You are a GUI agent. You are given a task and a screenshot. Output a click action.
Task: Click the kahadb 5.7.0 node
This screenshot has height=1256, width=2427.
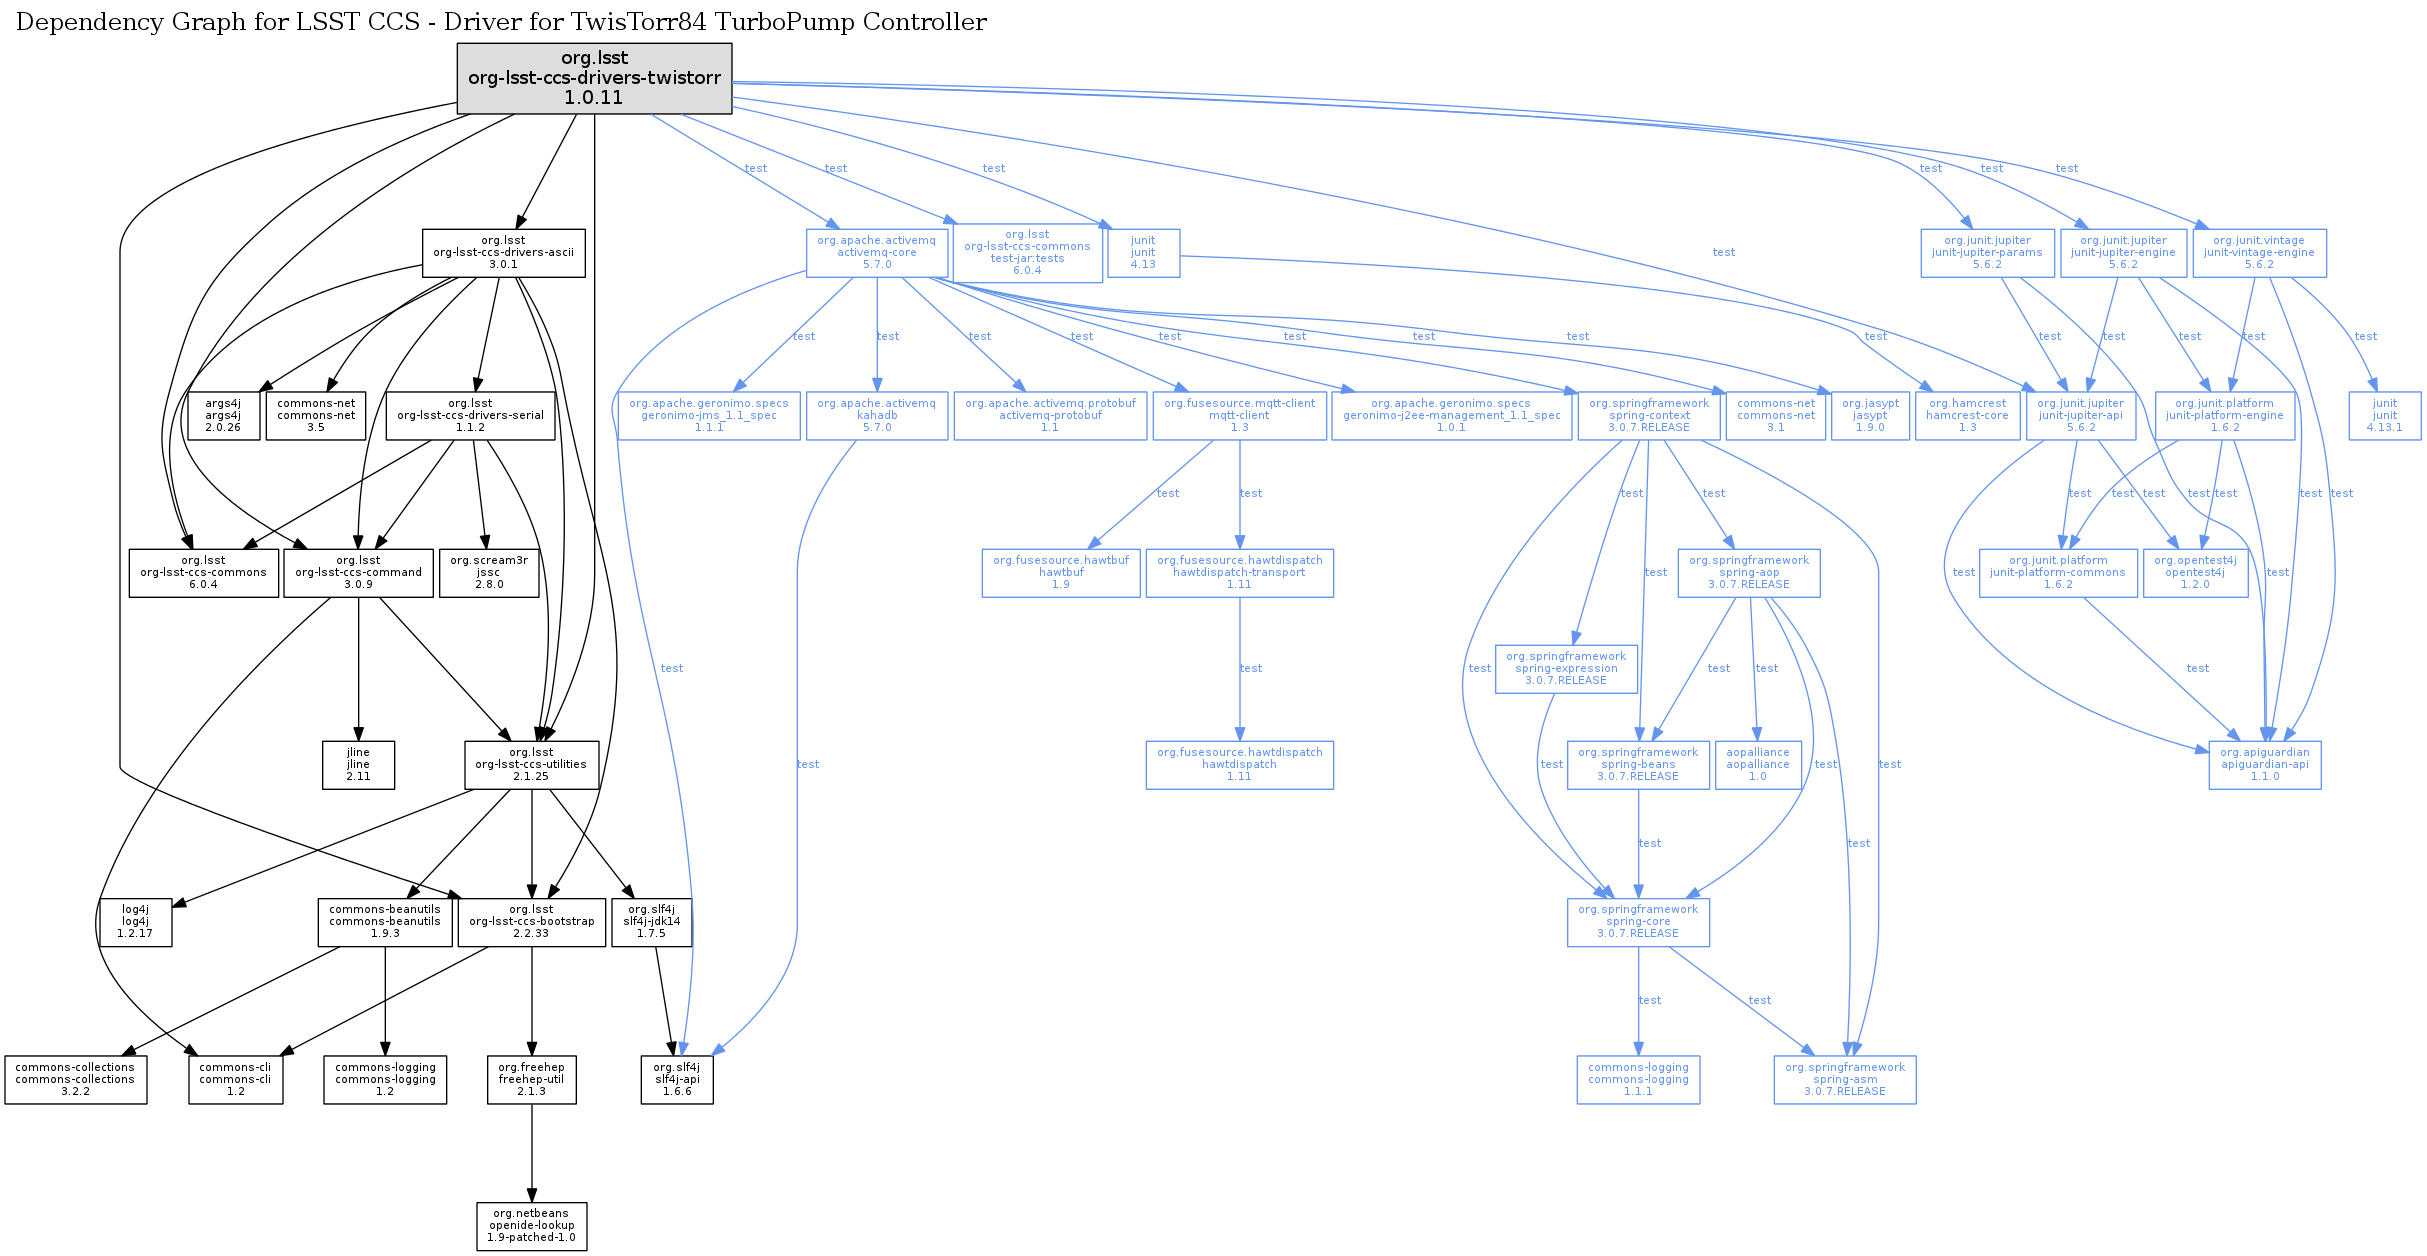pos(876,416)
